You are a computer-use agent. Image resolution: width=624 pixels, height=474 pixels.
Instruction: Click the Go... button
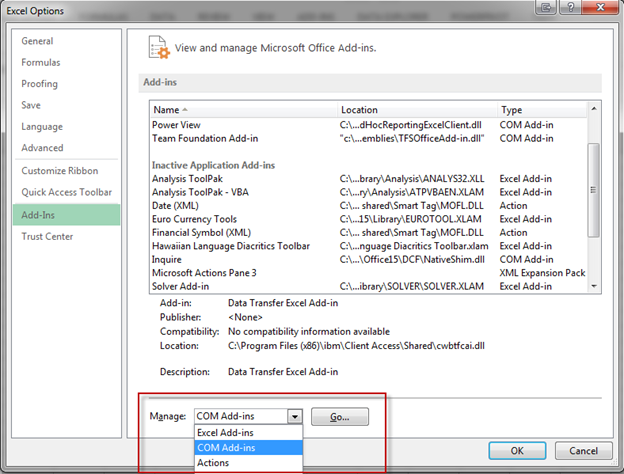tap(340, 417)
